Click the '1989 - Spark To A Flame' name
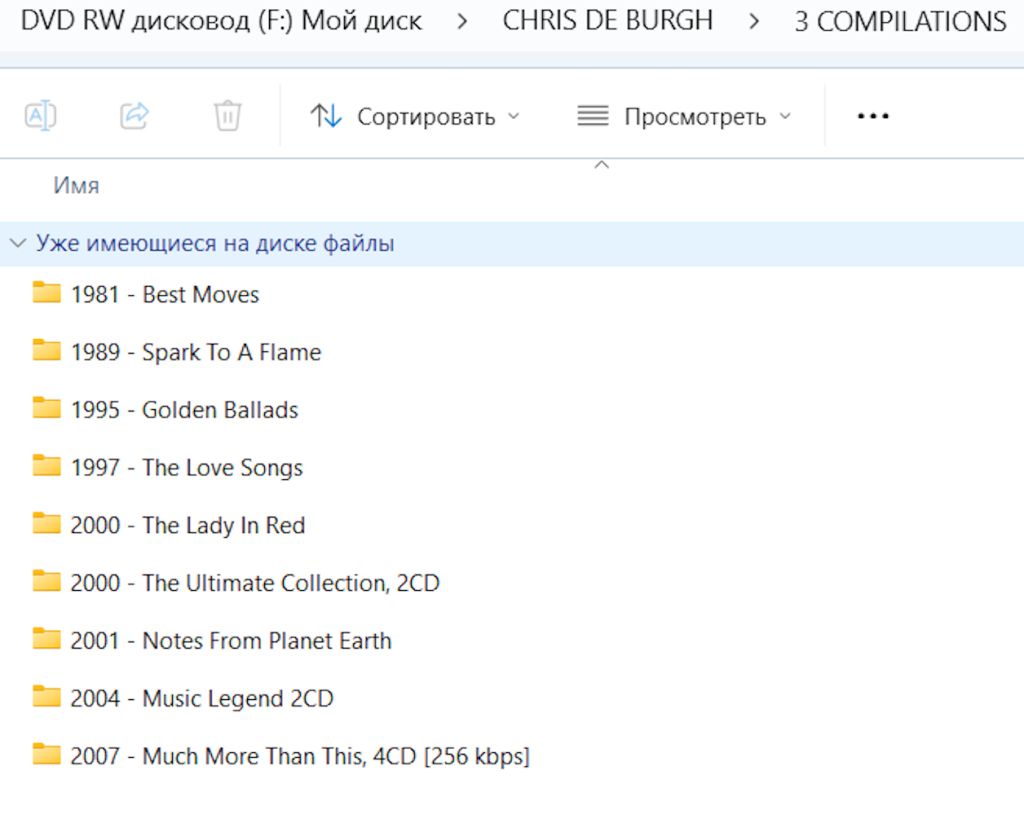Screen dimensions: 1024x819 pyautogui.click(x=196, y=352)
